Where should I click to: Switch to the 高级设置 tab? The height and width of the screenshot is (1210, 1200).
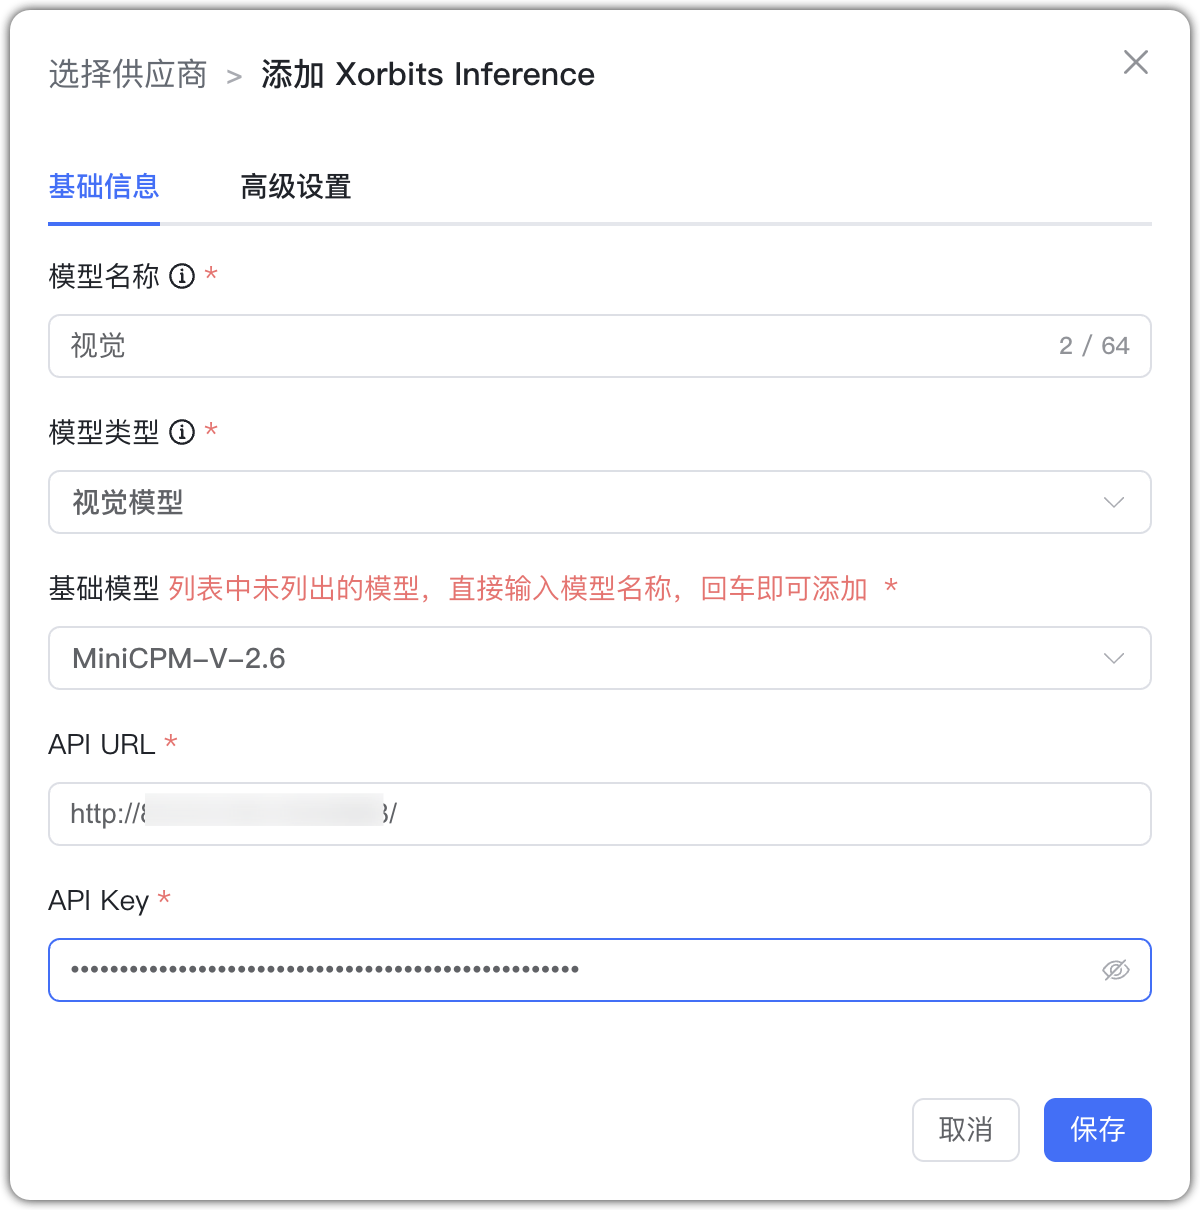295,187
